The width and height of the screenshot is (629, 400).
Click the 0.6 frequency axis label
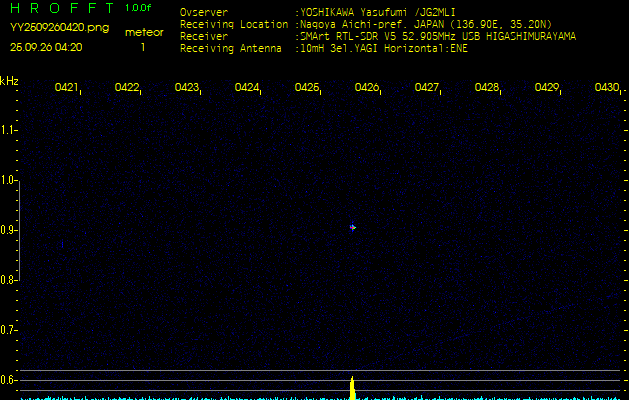(x=9, y=379)
